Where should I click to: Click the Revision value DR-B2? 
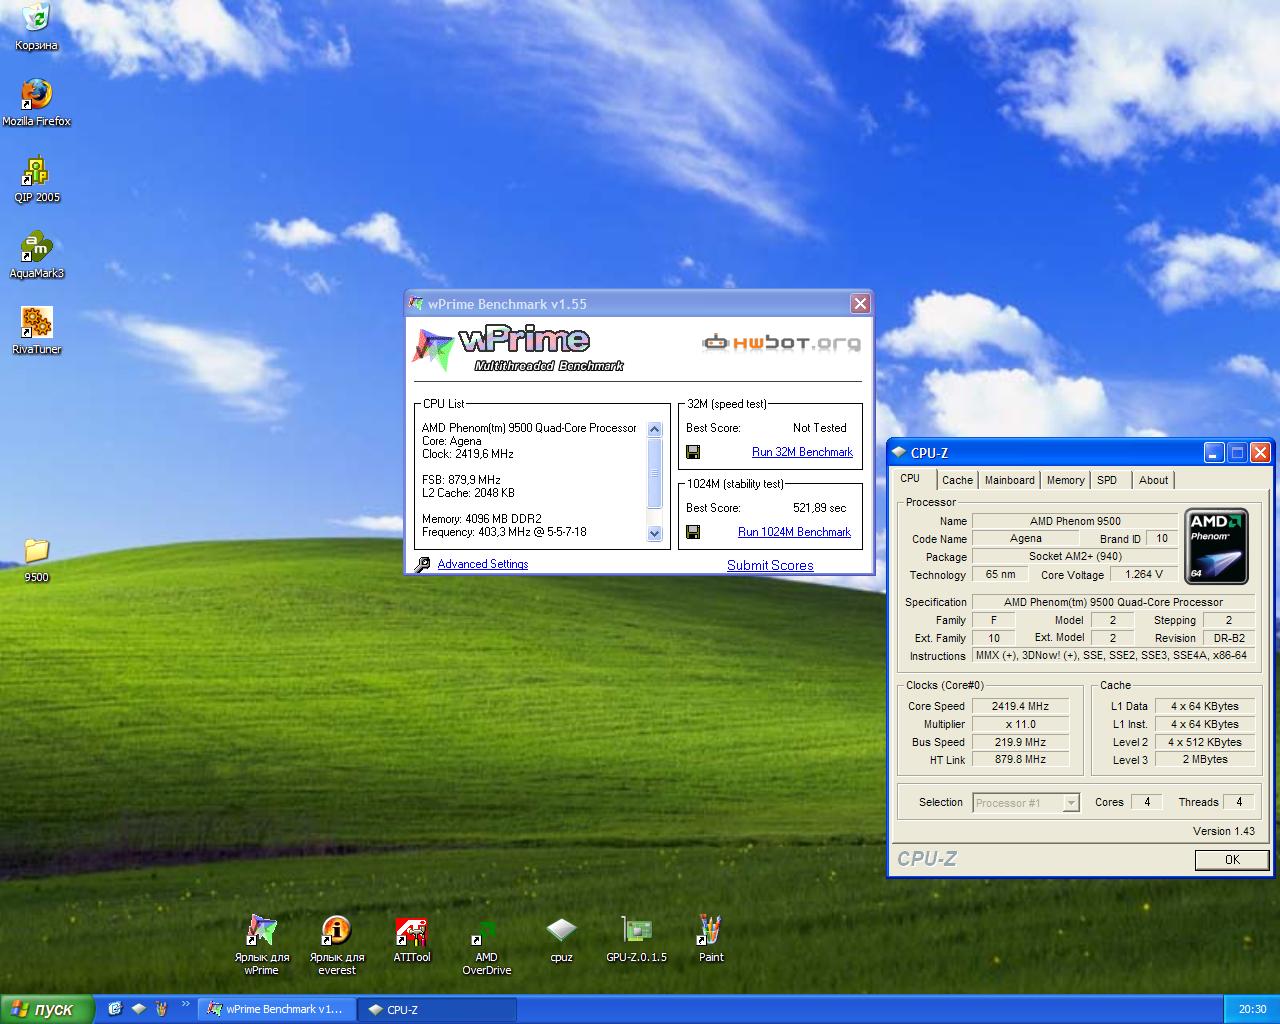click(1229, 638)
